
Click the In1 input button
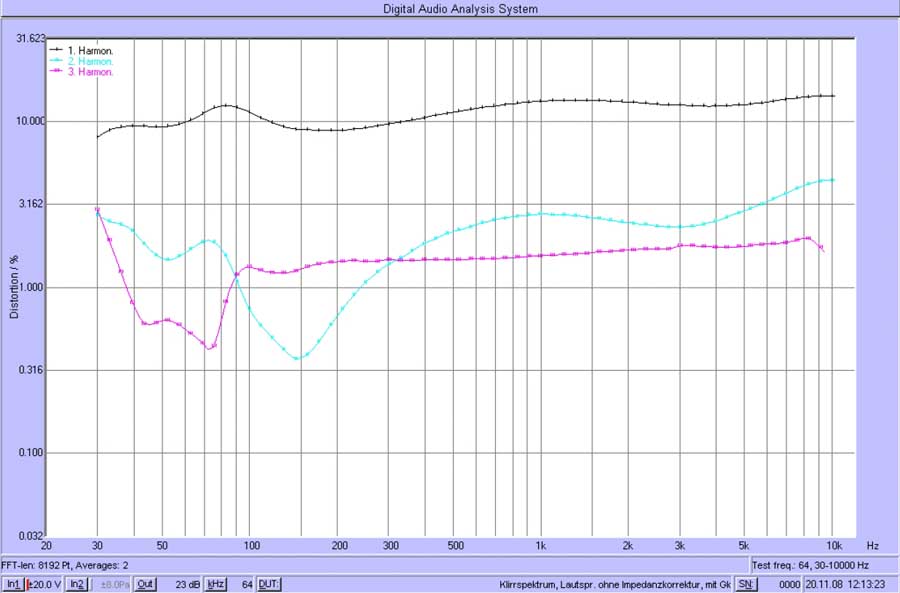click(x=13, y=584)
